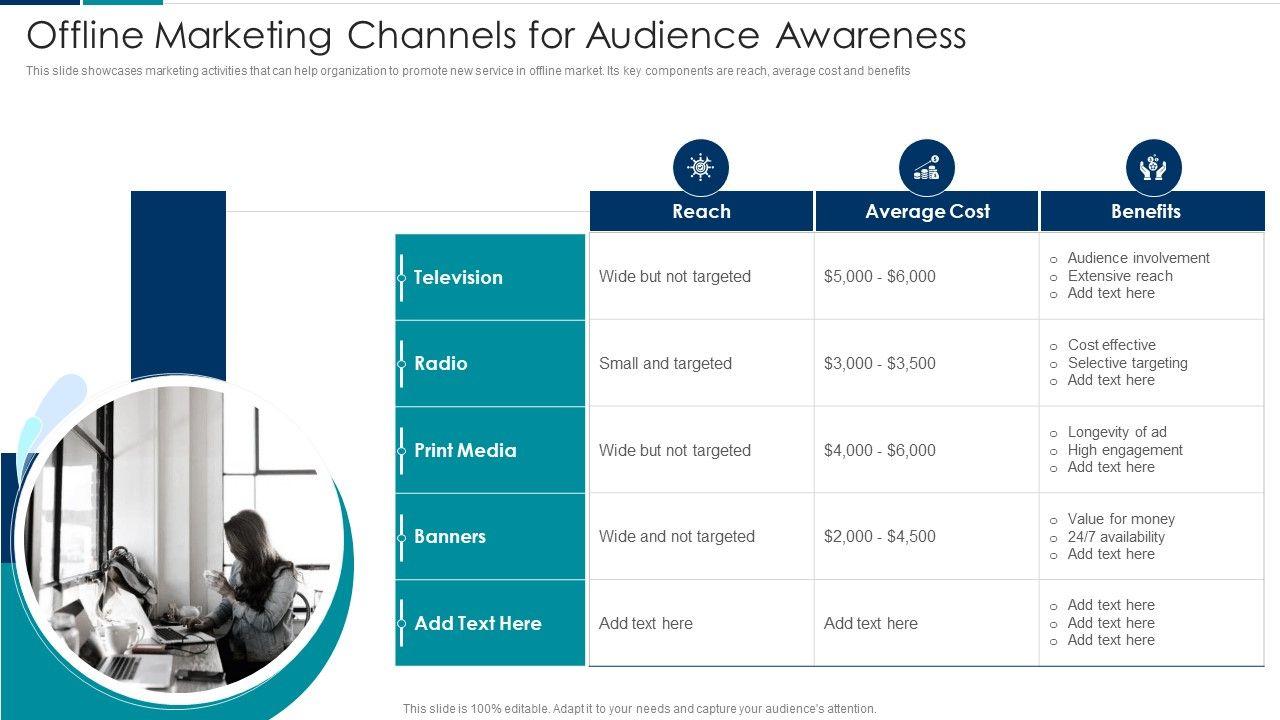The height and width of the screenshot is (720, 1280).
Task: Click Print Media's reach cell text
Action: click(675, 450)
